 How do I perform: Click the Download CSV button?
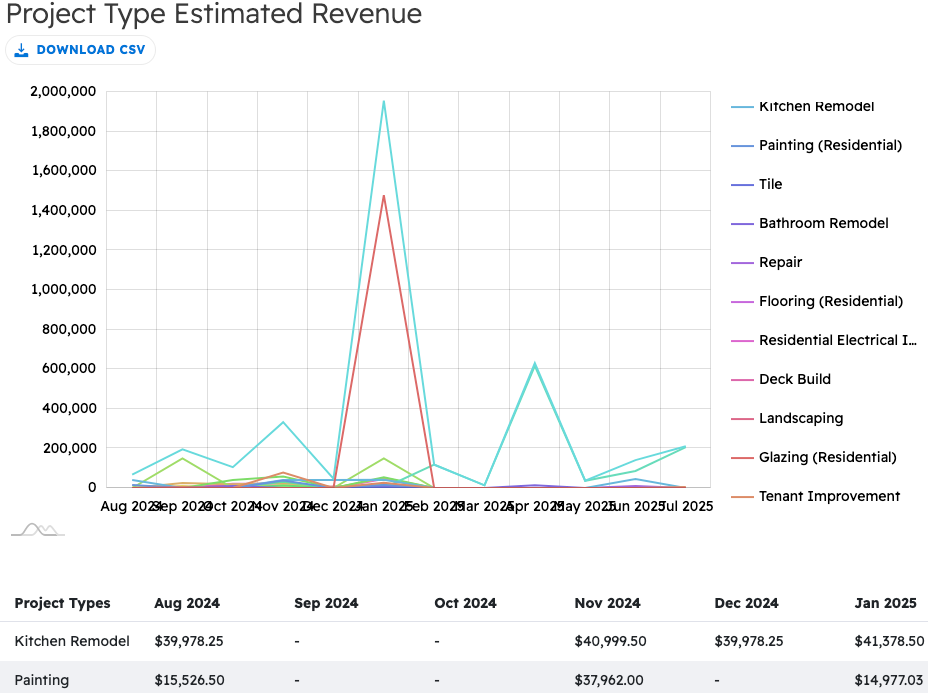pyautogui.click(x=80, y=50)
